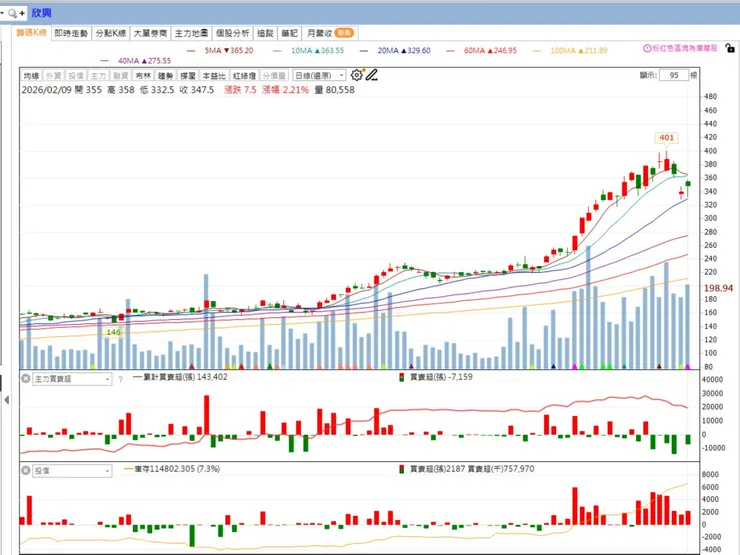Toggle the 分價量 overlay button
Image resolution: width=740 pixels, height=555 pixels.
[274, 76]
